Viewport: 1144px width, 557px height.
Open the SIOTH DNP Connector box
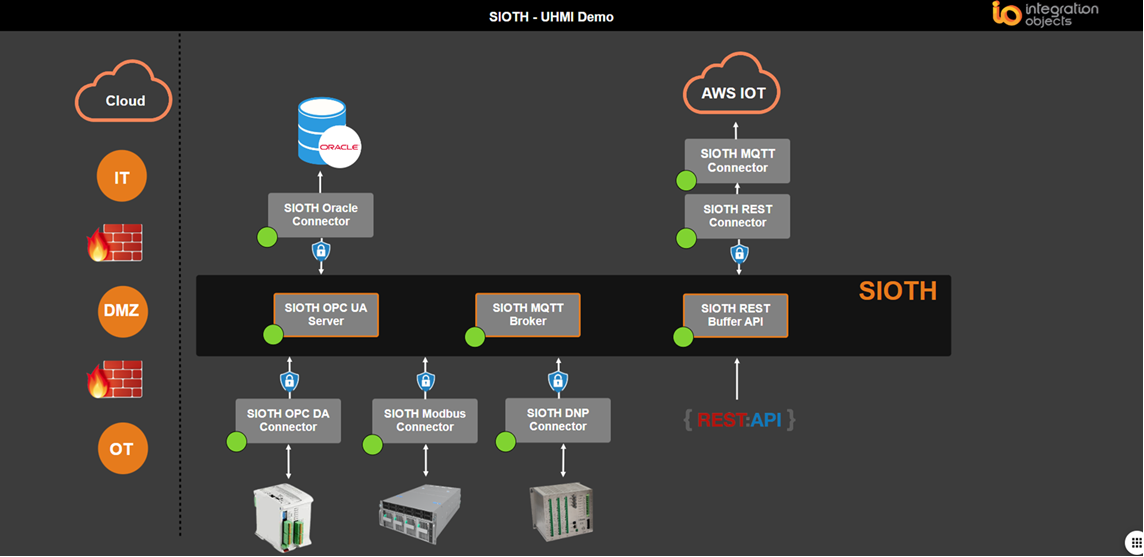[x=558, y=420]
